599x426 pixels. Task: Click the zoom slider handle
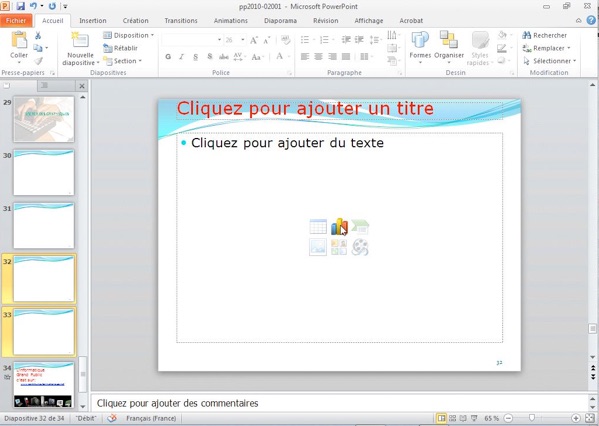click(532, 418)
